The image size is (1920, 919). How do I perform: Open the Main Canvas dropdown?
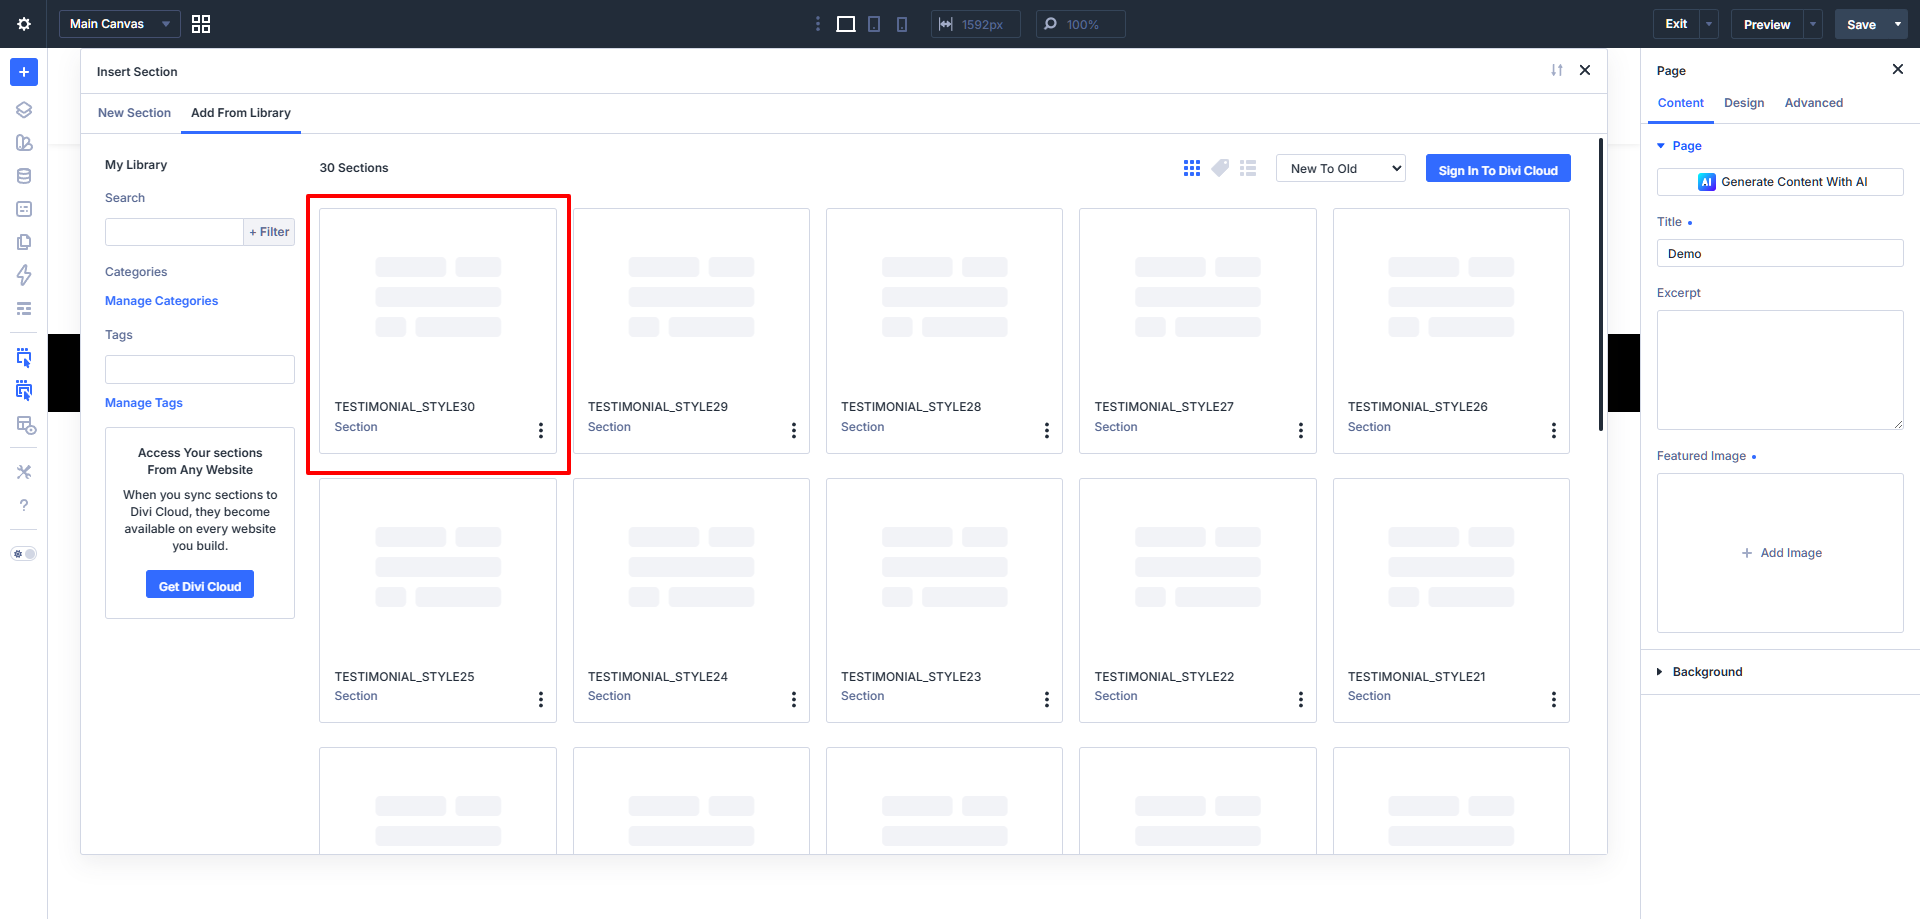[120, 24]
